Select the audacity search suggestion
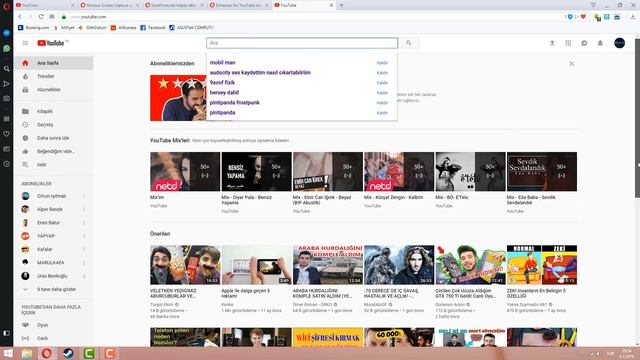This screenshot has height=360, width=640. pyautogui.click(x=260, y=72)
